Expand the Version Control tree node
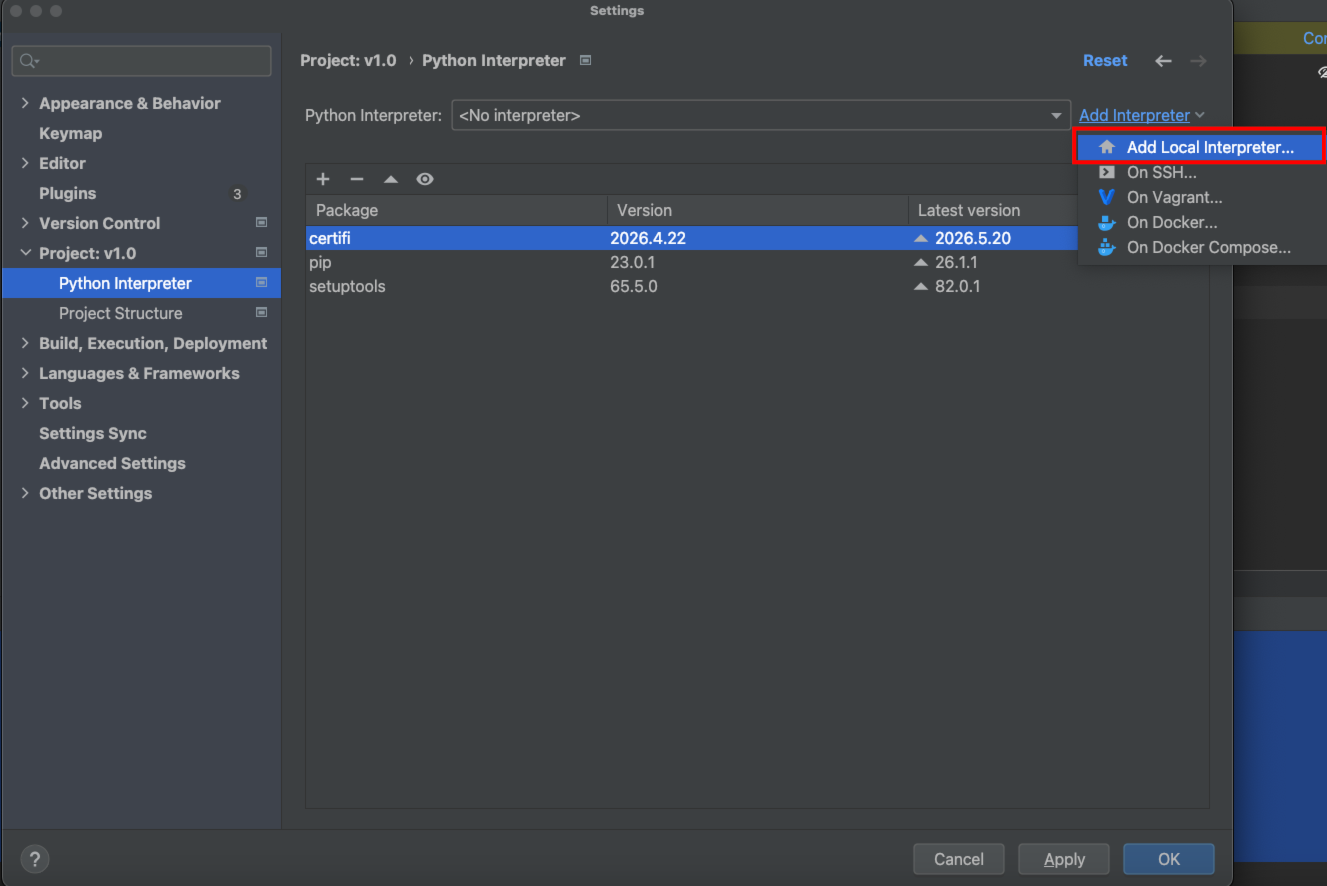The width and height of the screenshot is (1327, 886). 25,223
